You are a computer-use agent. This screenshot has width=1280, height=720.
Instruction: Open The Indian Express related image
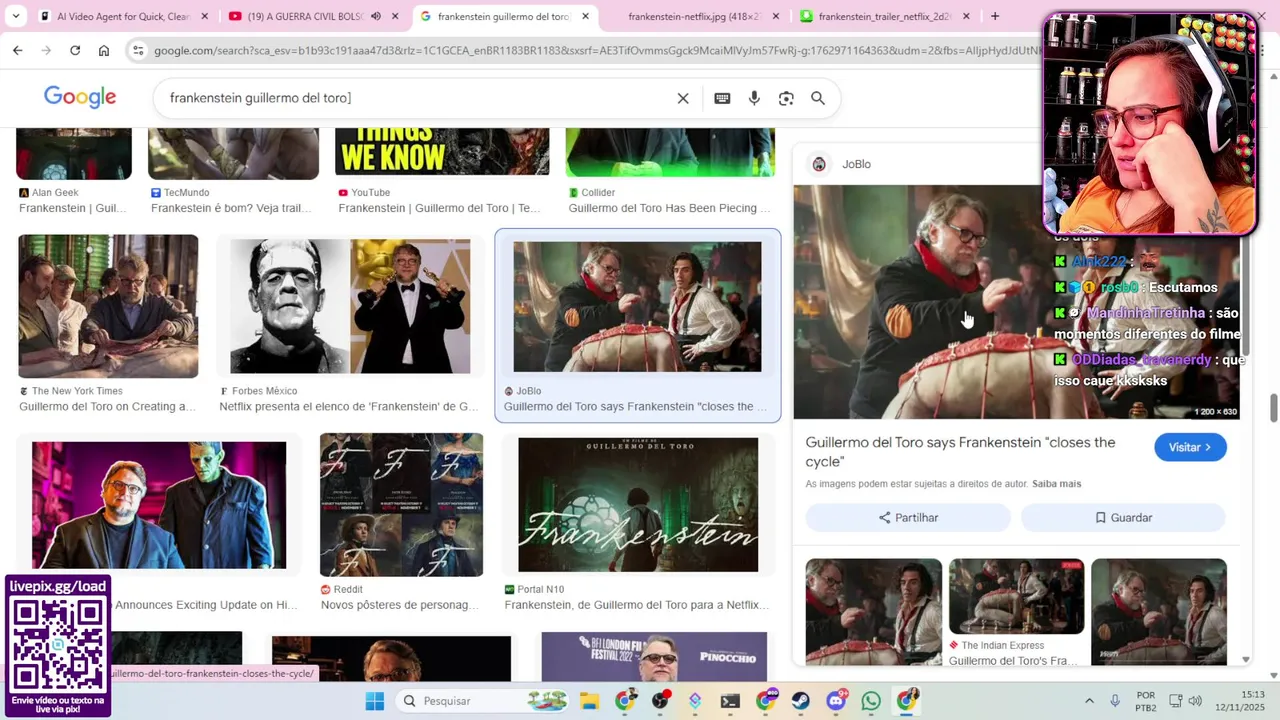[1016, 597]
